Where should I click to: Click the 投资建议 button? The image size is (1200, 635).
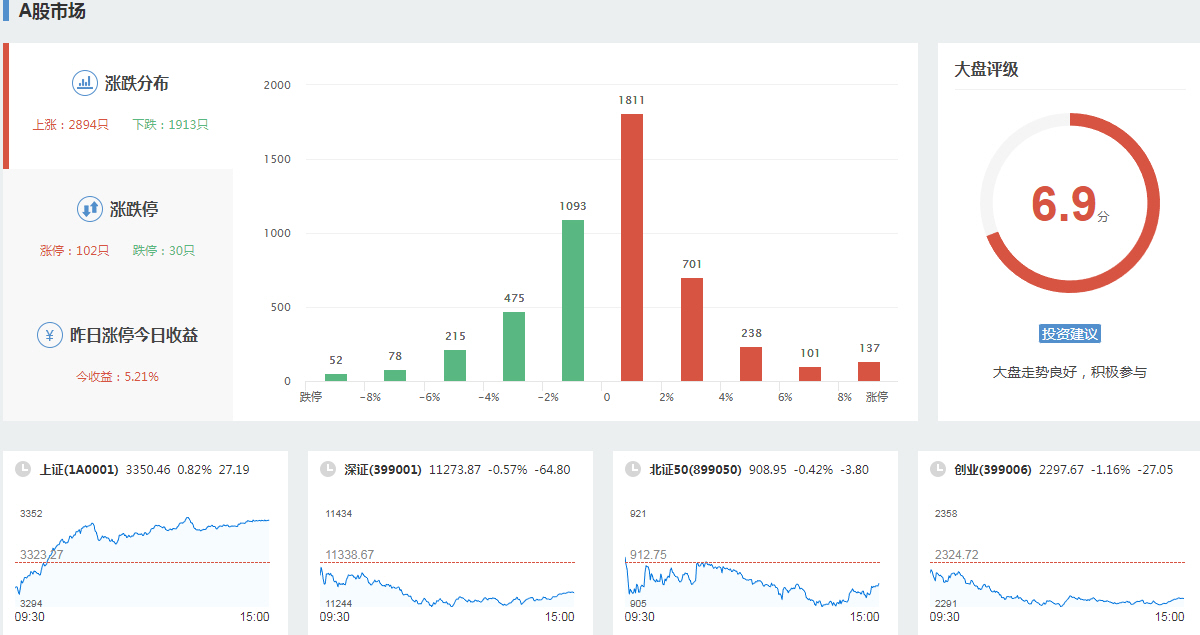pyautogui.click(x=1070, y=334)
